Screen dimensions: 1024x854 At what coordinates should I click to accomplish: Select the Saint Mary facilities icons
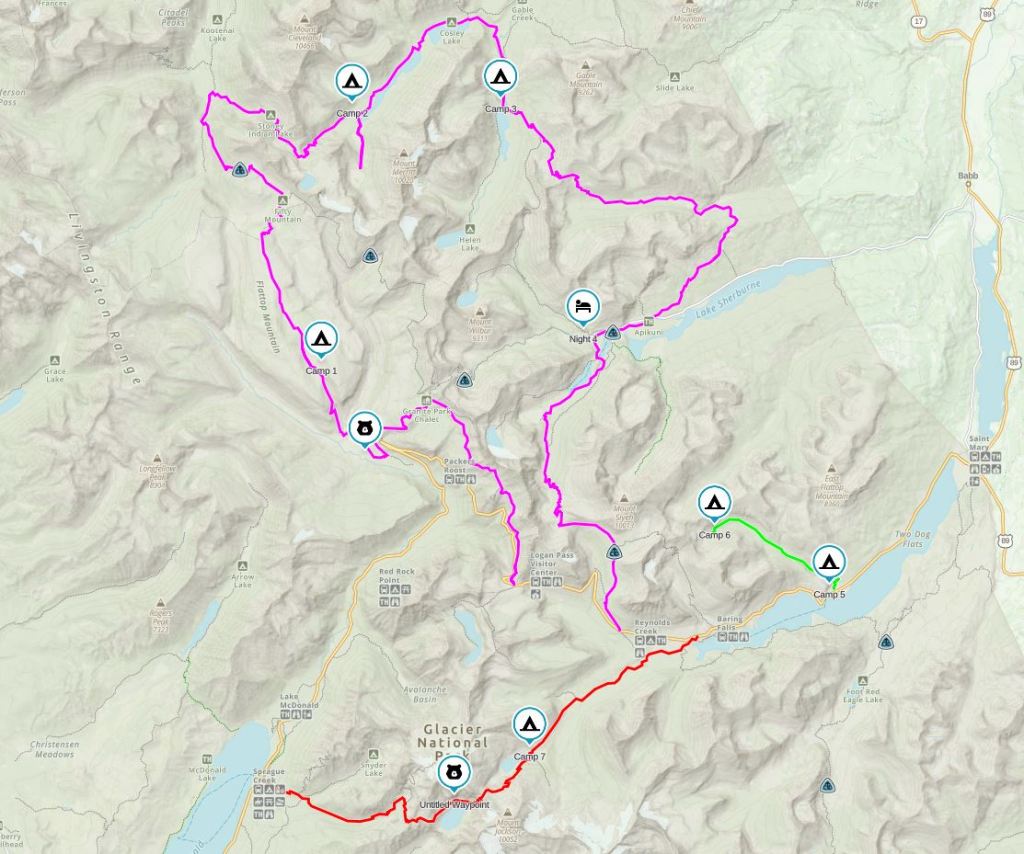coord(985,467)
